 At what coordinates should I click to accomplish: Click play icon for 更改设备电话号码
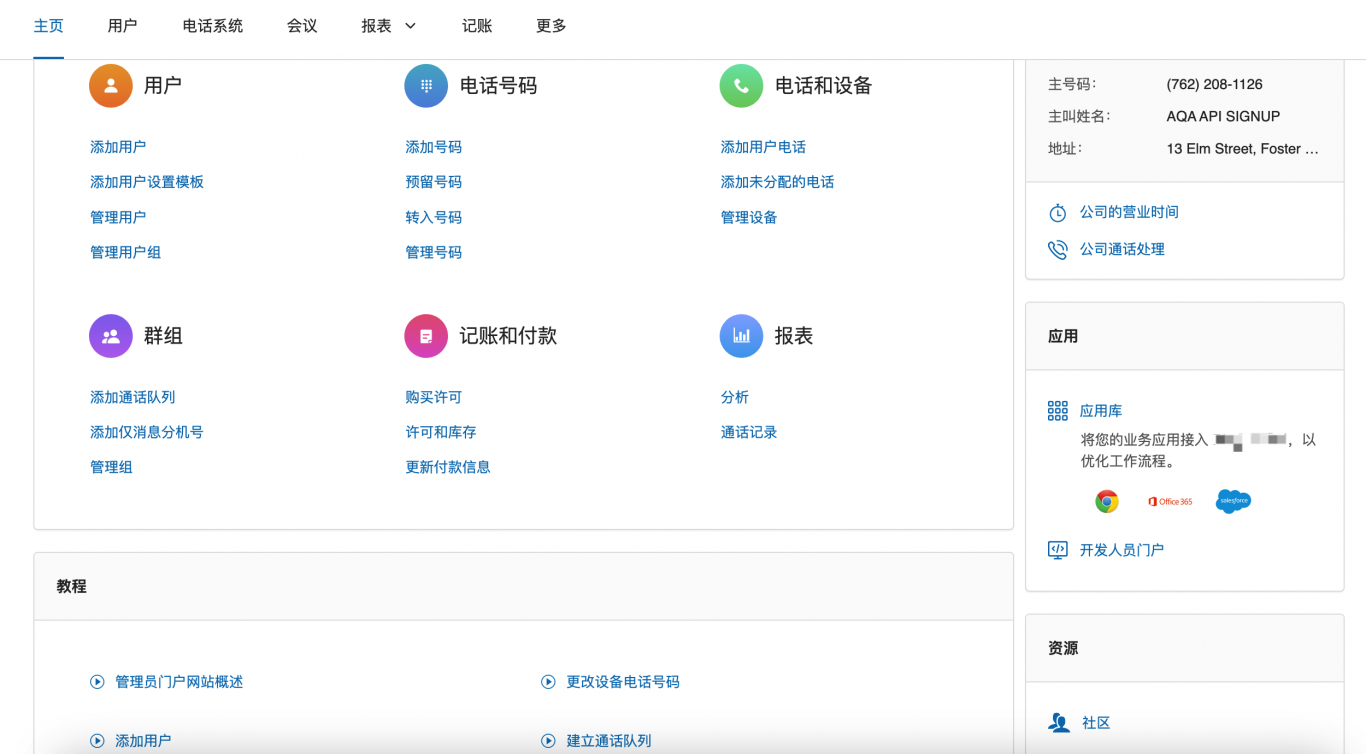point(548,682)
